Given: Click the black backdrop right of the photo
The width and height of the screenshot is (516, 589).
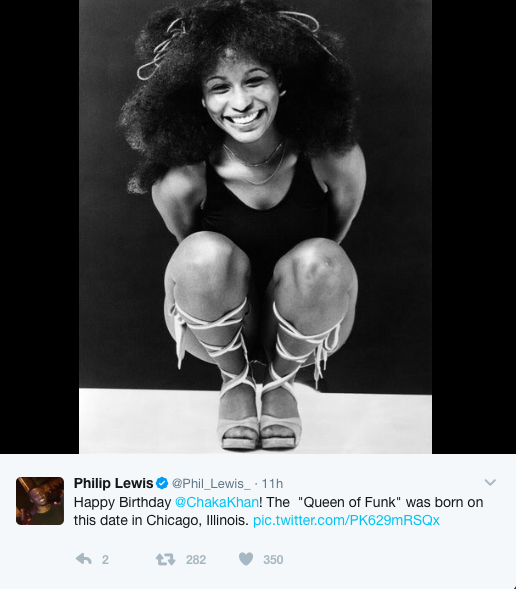Looking at the screenshot, I should 474,227.
